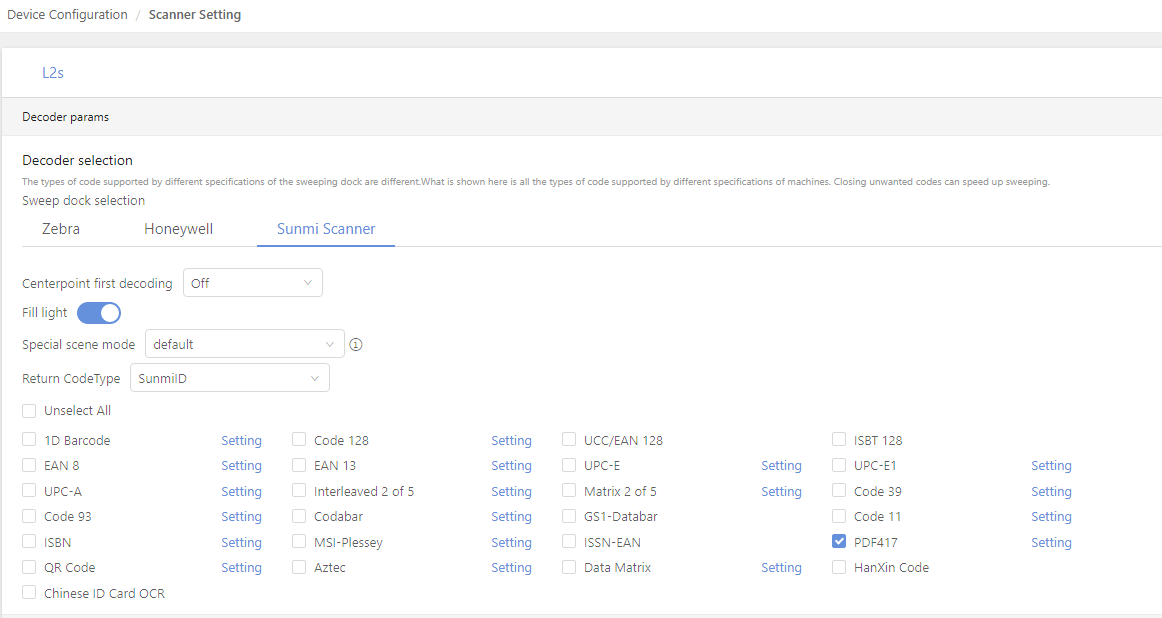Open Setting for Matrix 2 of 5
The image size is (1162, 618).
click(781, 492)
